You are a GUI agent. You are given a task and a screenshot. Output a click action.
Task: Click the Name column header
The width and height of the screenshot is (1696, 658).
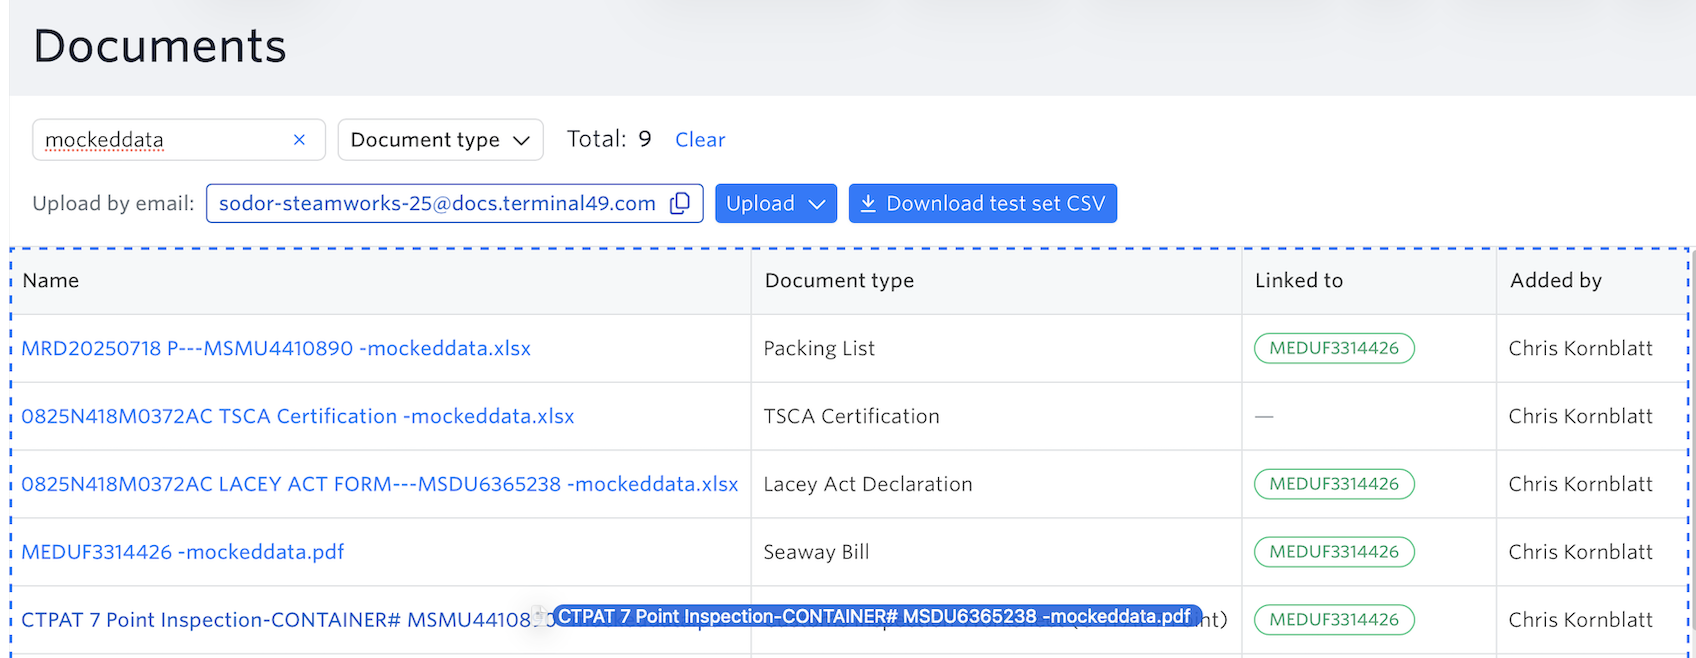pyautogui.click(x=51, y=281)
